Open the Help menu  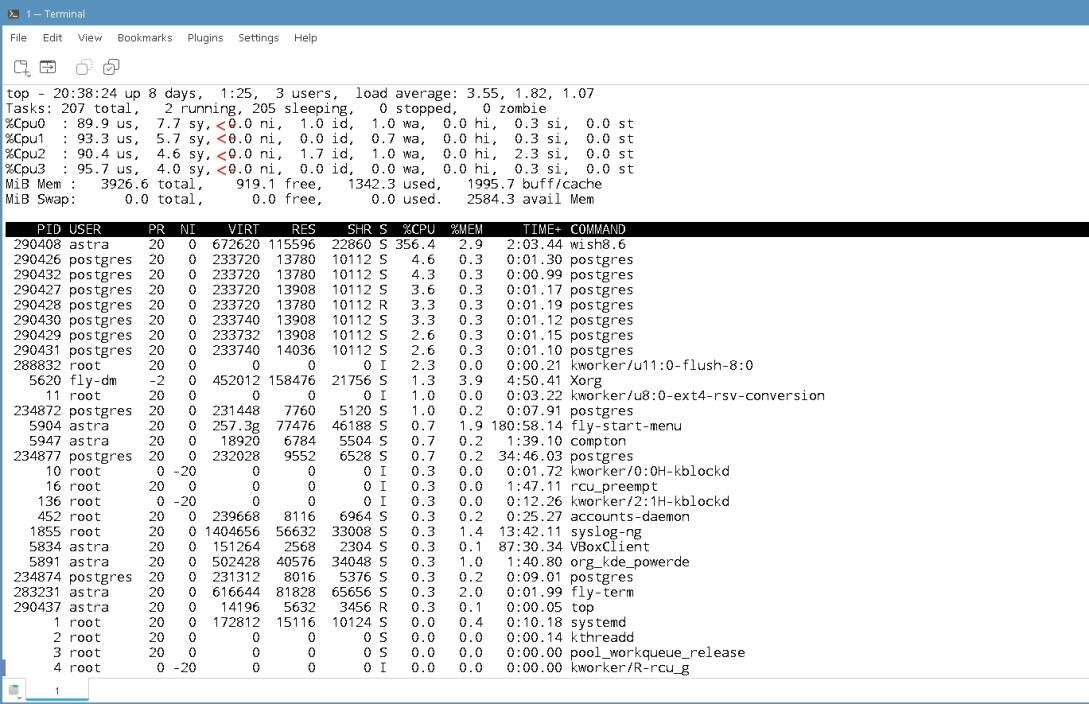305,38
